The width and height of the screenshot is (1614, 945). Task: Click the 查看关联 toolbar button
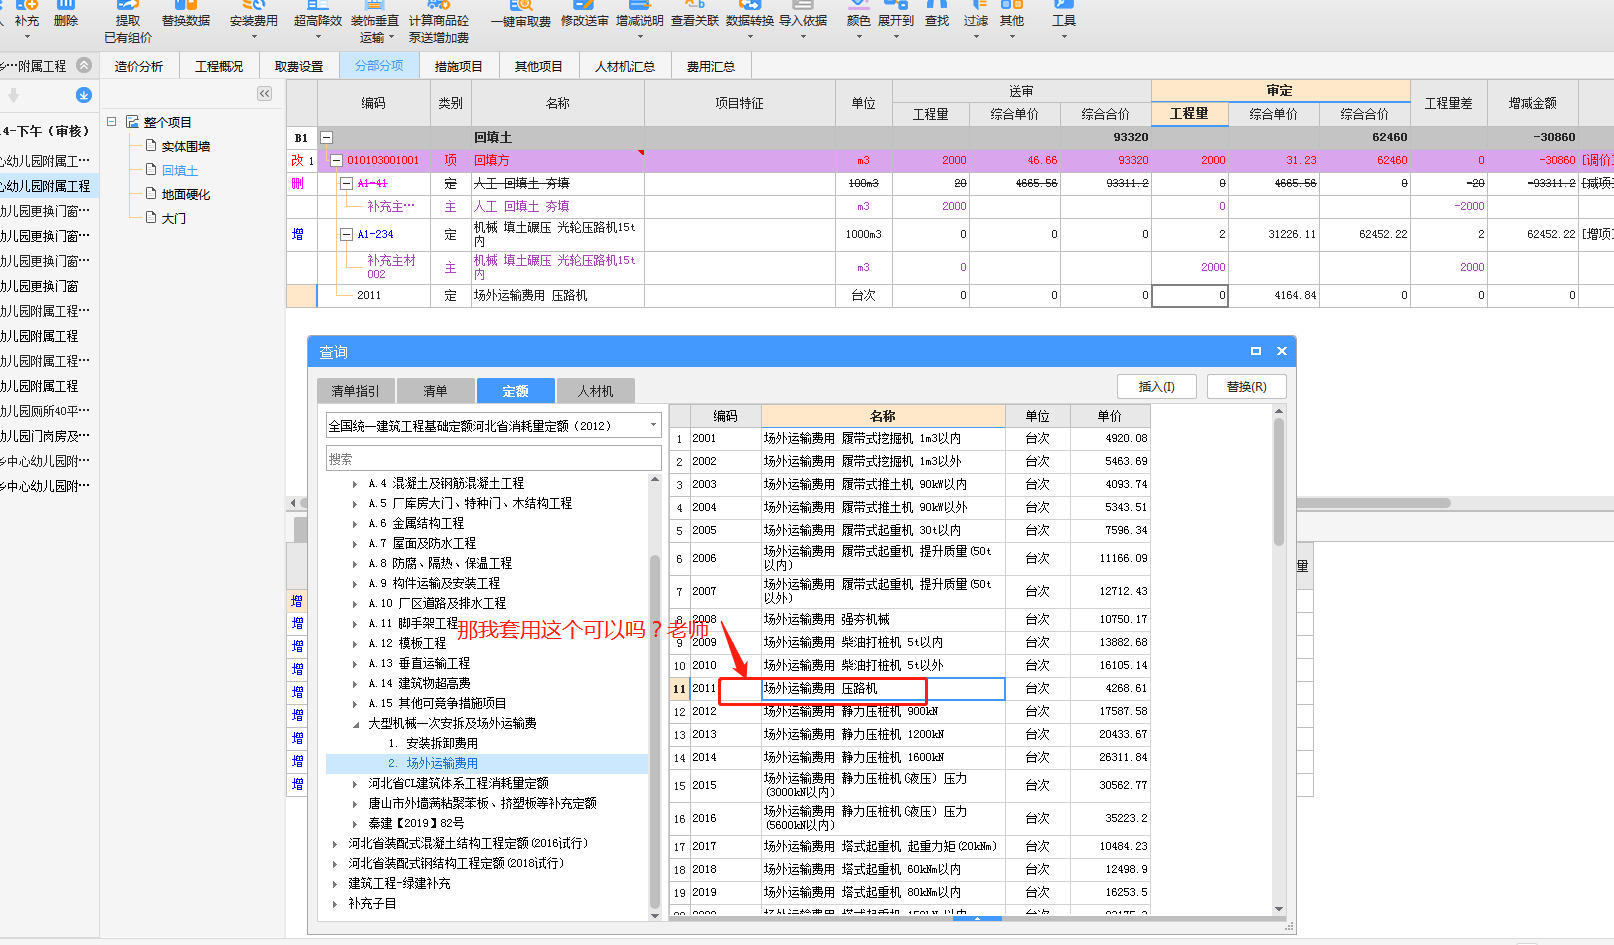coord(695,14)
